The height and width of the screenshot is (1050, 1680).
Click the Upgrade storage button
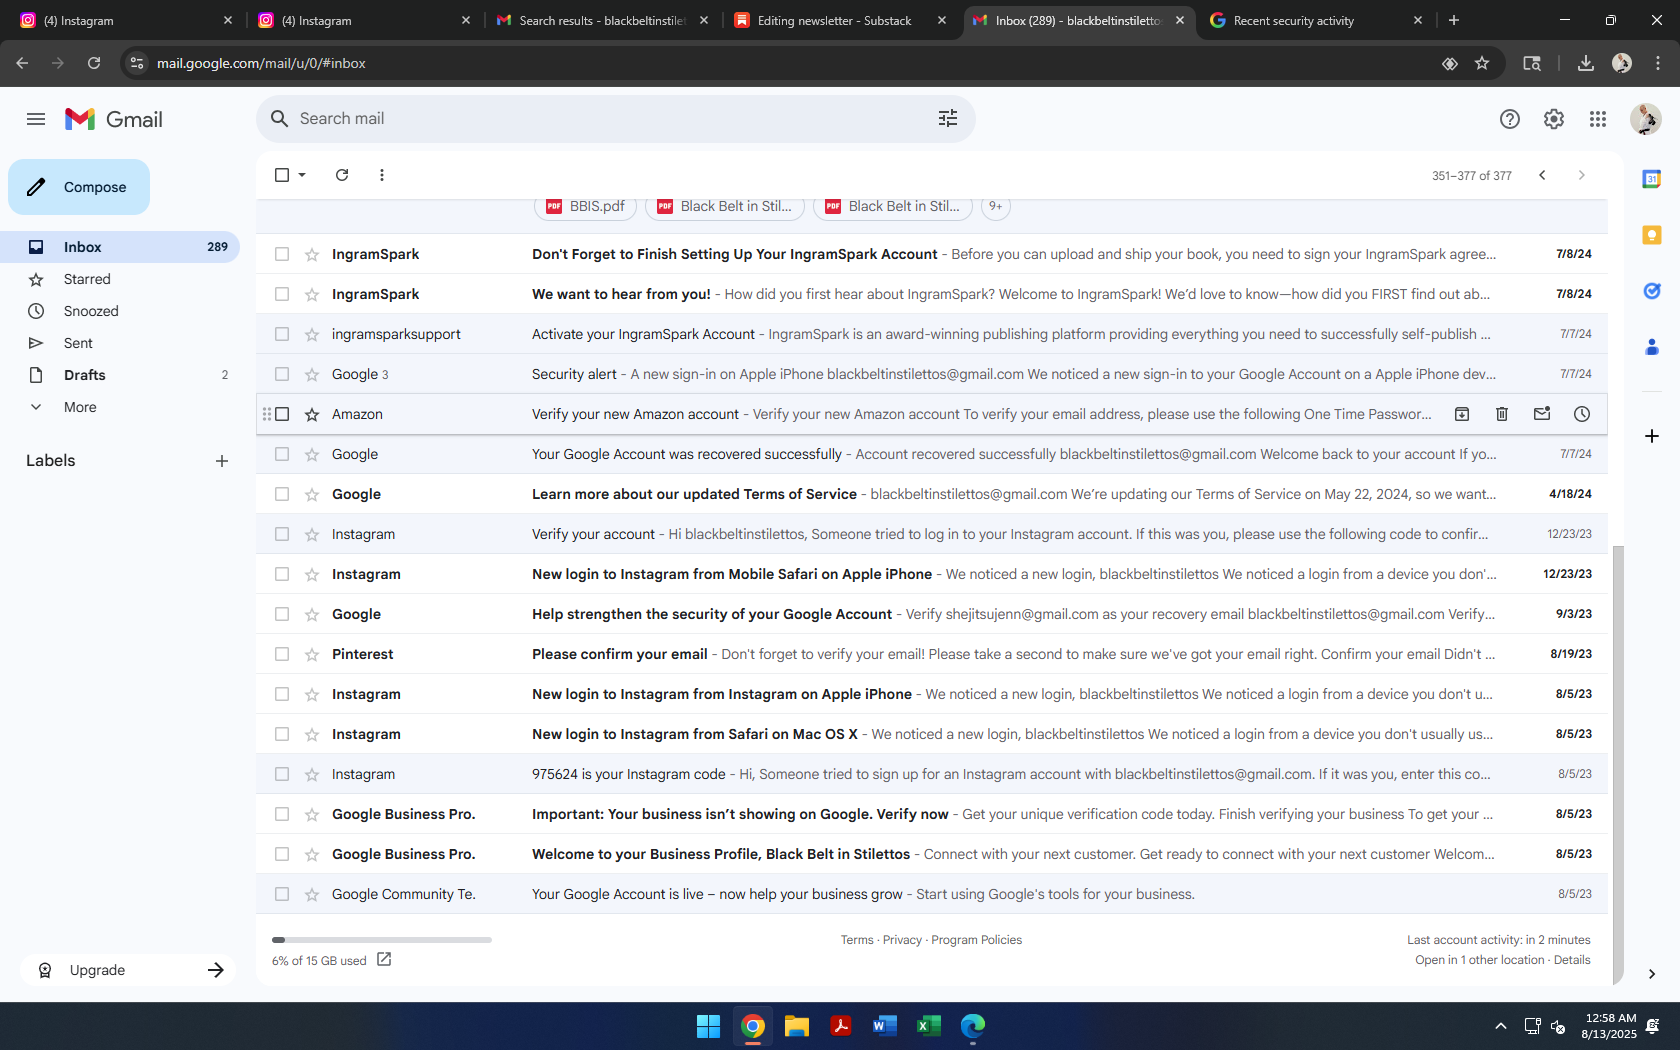pos(128,970)
